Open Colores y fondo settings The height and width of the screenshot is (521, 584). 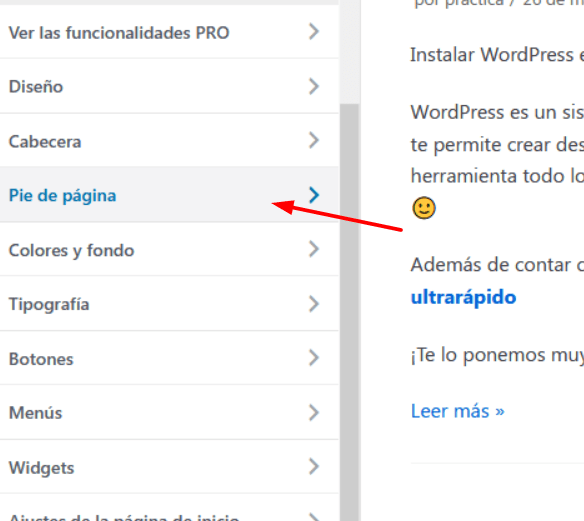169,250
